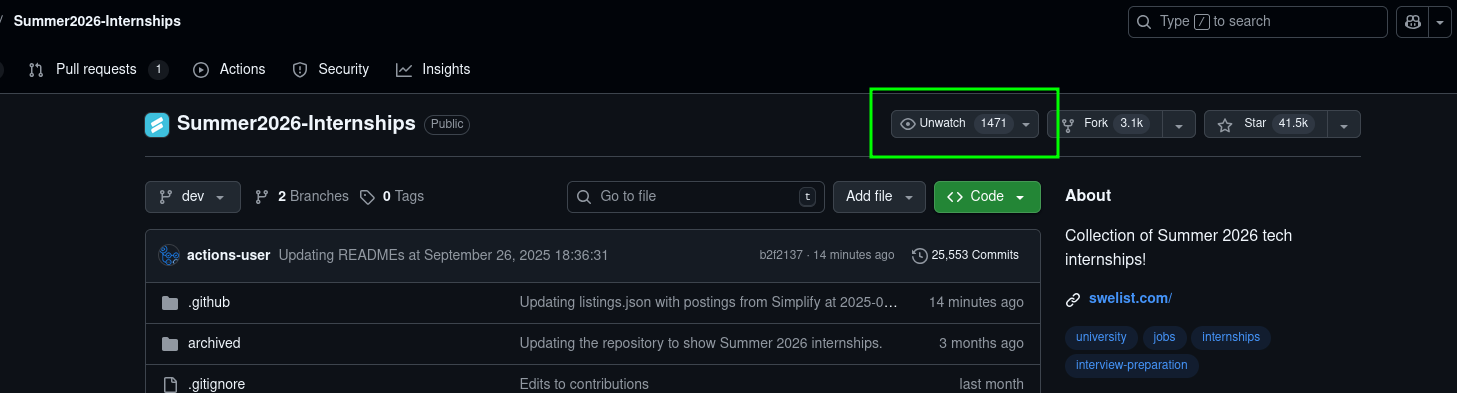The width and height of the screenshot is (1457, 393).
Task: Open the Updating READMEs commit message
Action: [x=443, y=255]
